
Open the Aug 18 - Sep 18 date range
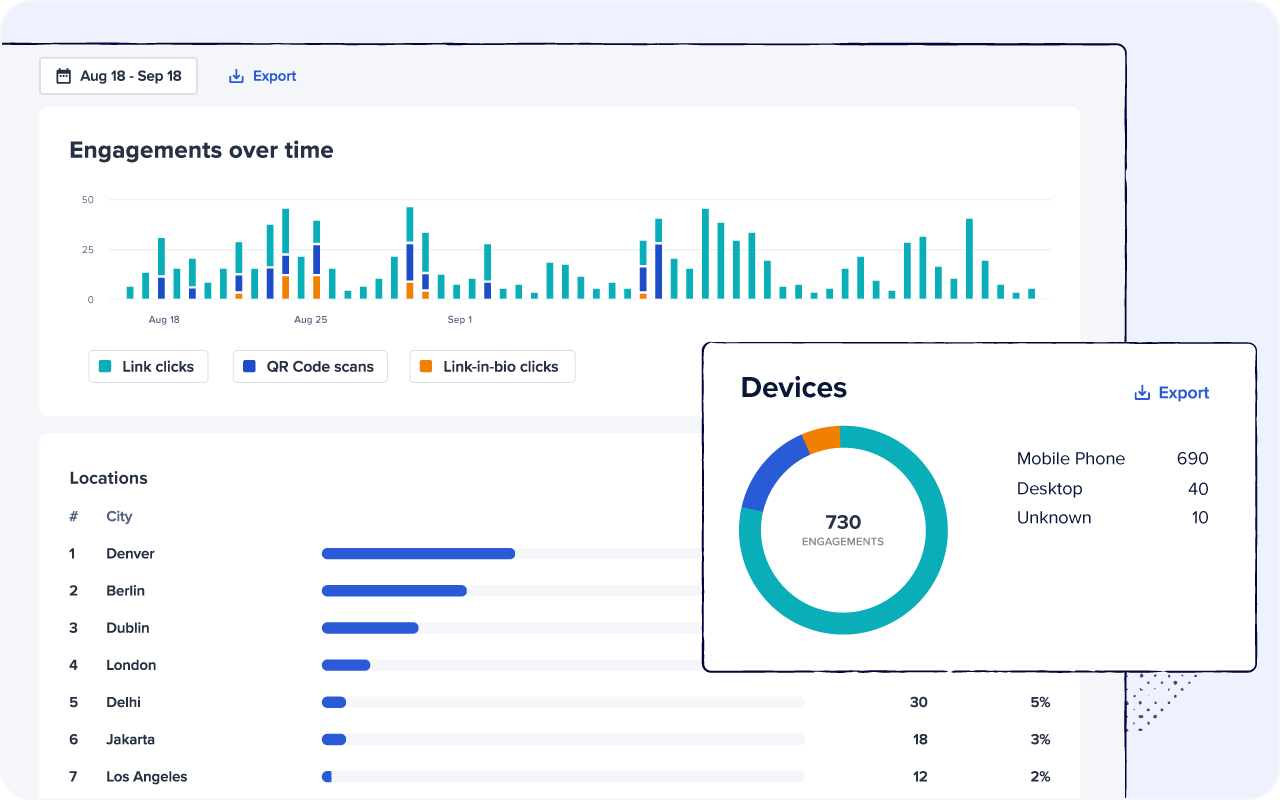point(119,76)
